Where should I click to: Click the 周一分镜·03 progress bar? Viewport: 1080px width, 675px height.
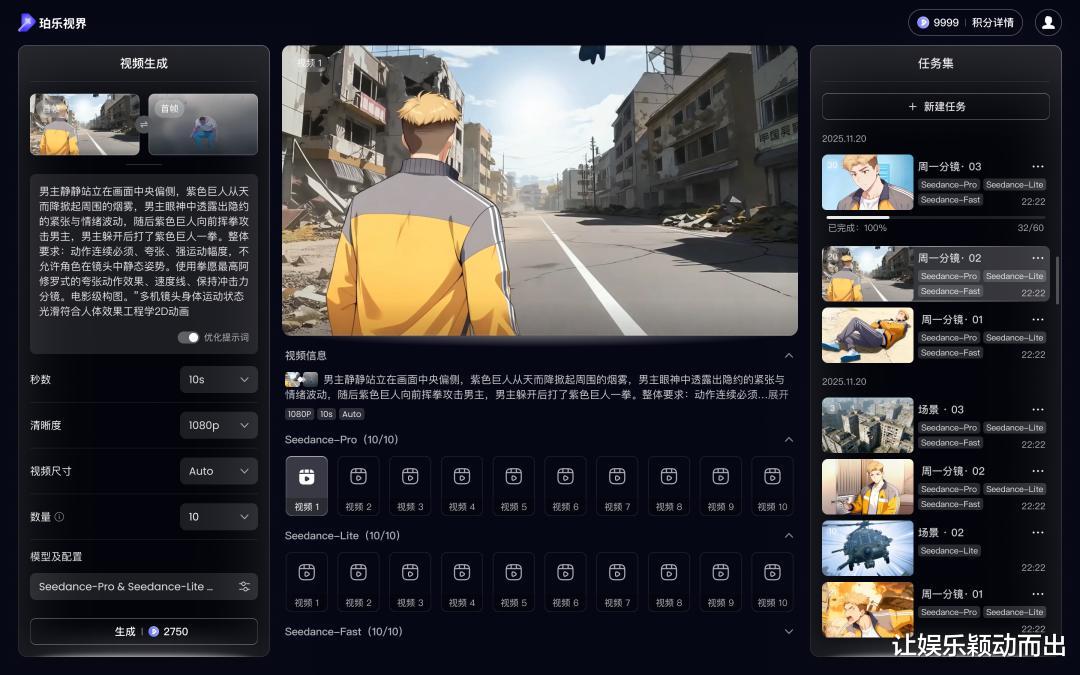click(935, 217)
